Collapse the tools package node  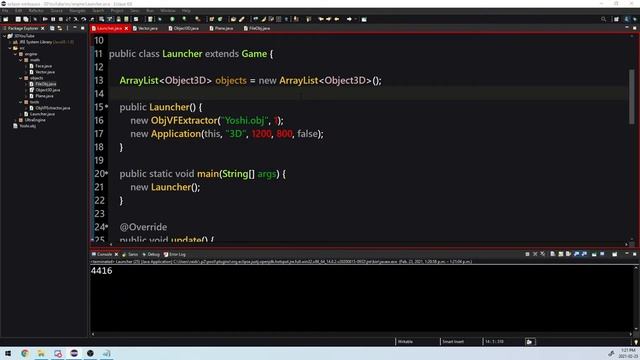point(20,102)
